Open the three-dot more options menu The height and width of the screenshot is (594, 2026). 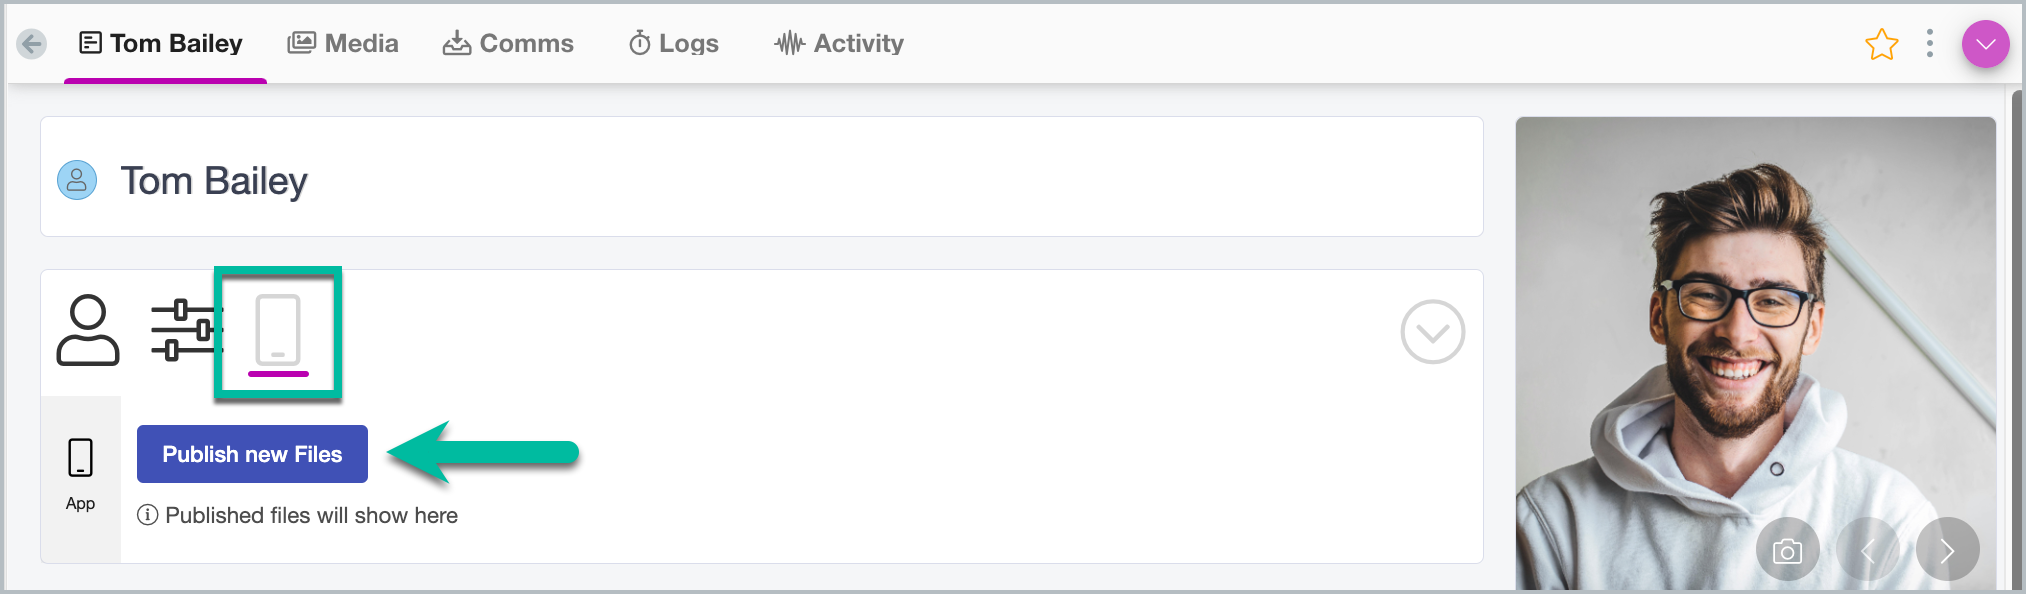pyautogui.click(x=1929, y=44)
